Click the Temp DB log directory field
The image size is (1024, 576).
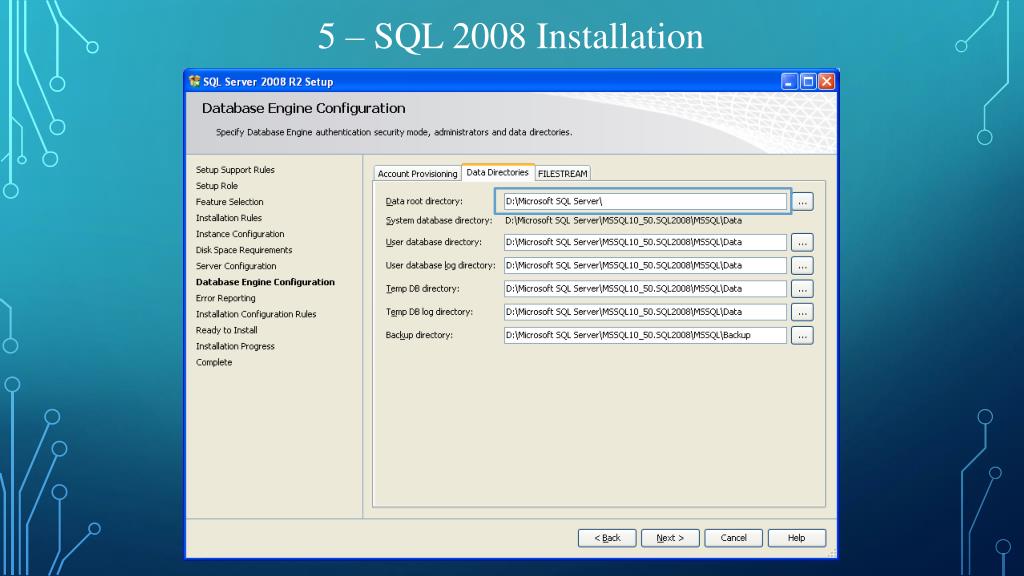(645, 312)
